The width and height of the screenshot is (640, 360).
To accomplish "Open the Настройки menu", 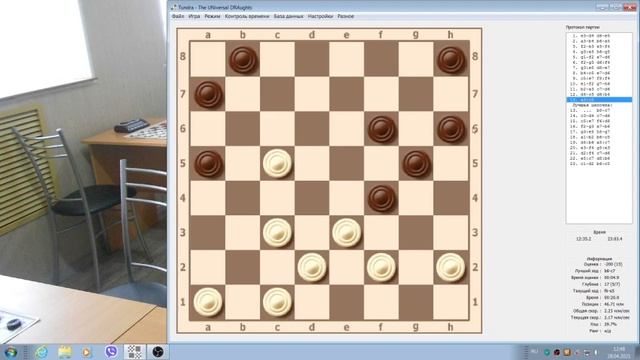I will coord(320,16).
